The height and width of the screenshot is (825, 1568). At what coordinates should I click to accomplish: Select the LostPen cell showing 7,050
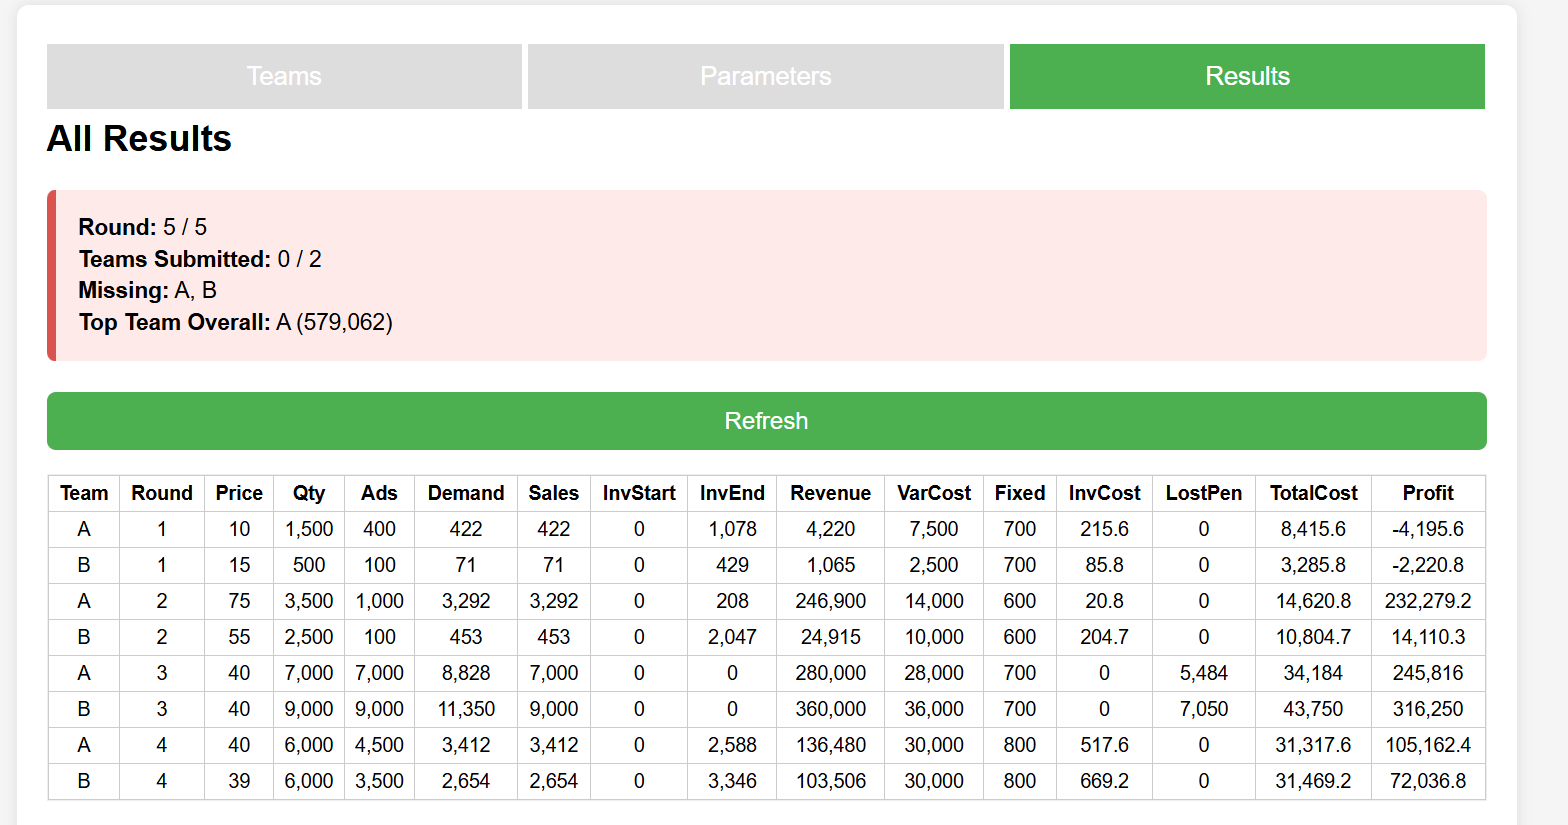pos(1203,709)
